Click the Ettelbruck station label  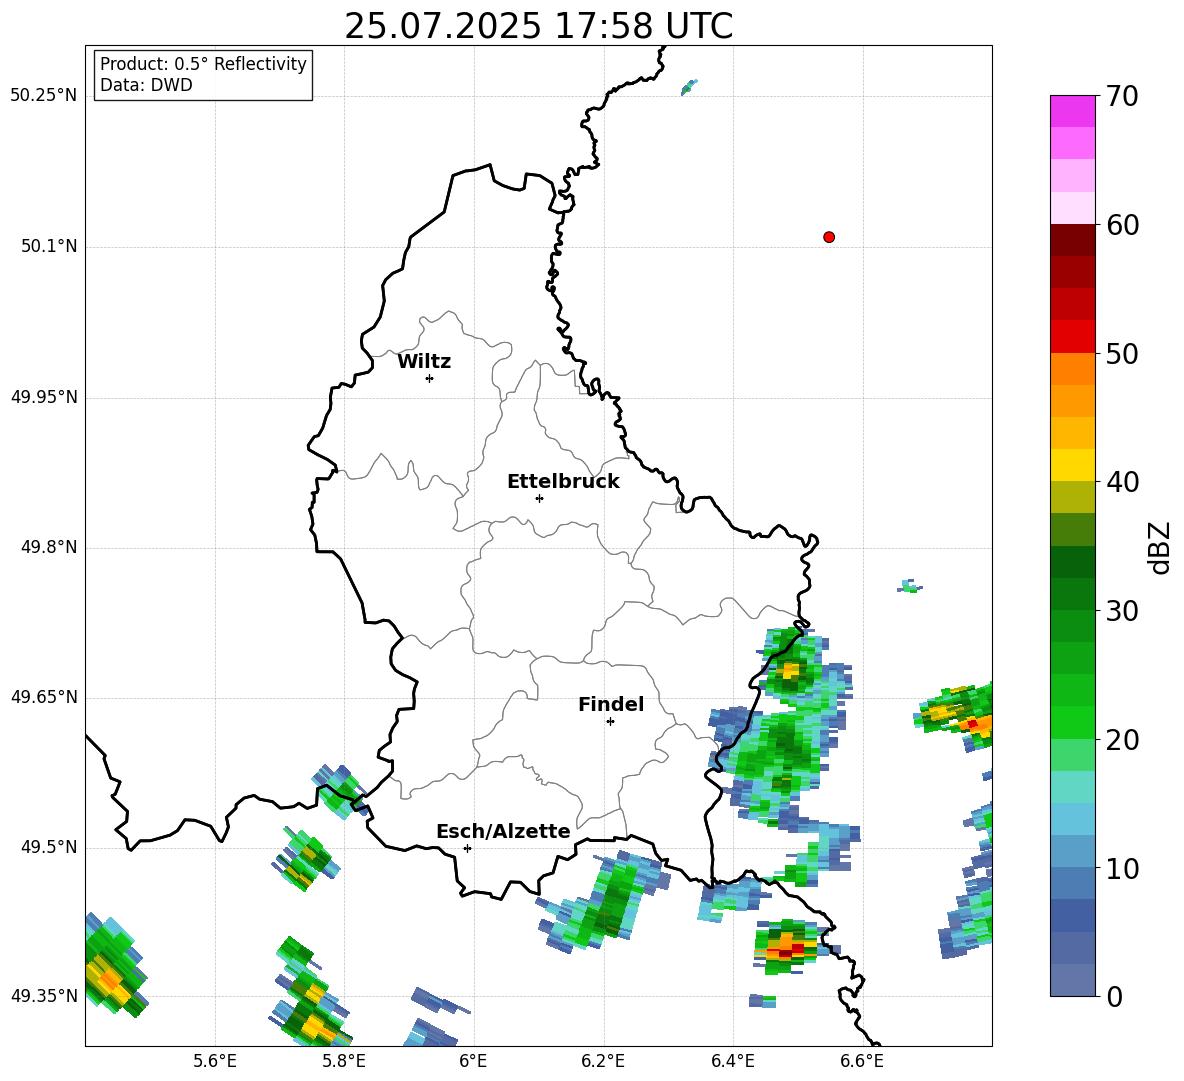tap(563, 482)
